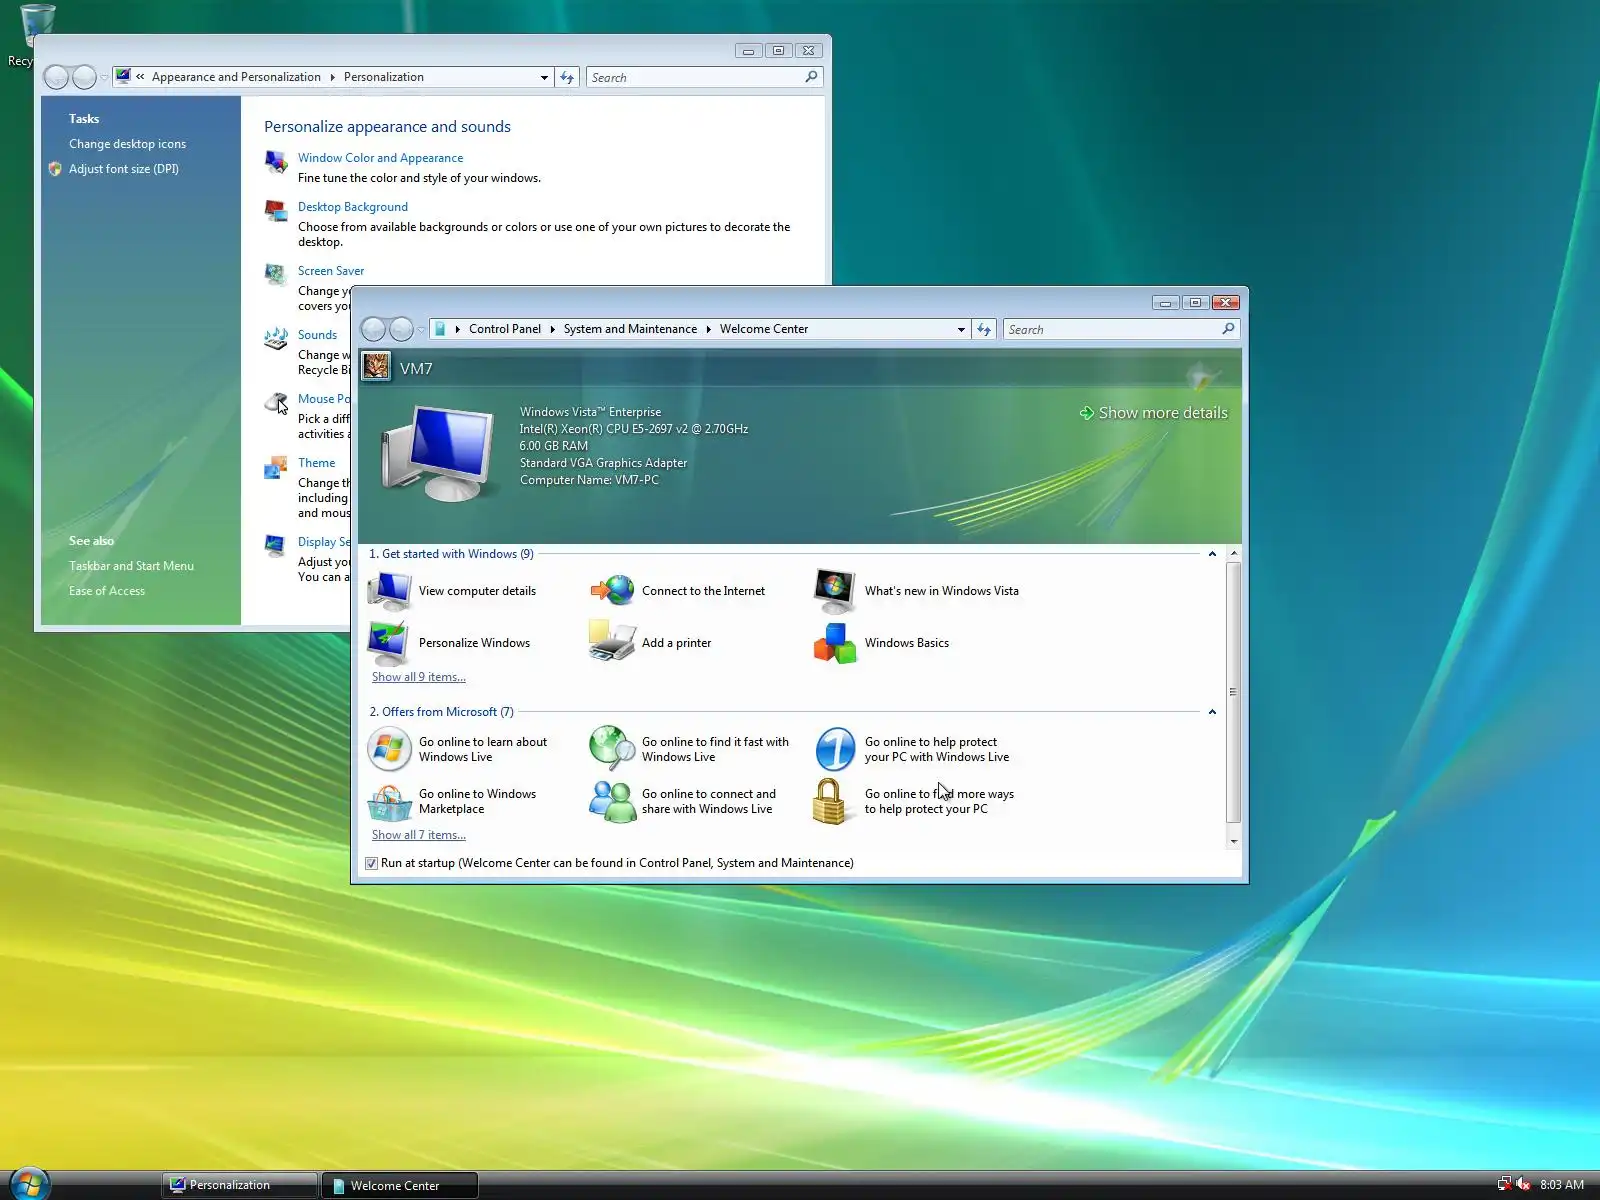Open Welcome Center recent pages dropdown arrow

421,329
